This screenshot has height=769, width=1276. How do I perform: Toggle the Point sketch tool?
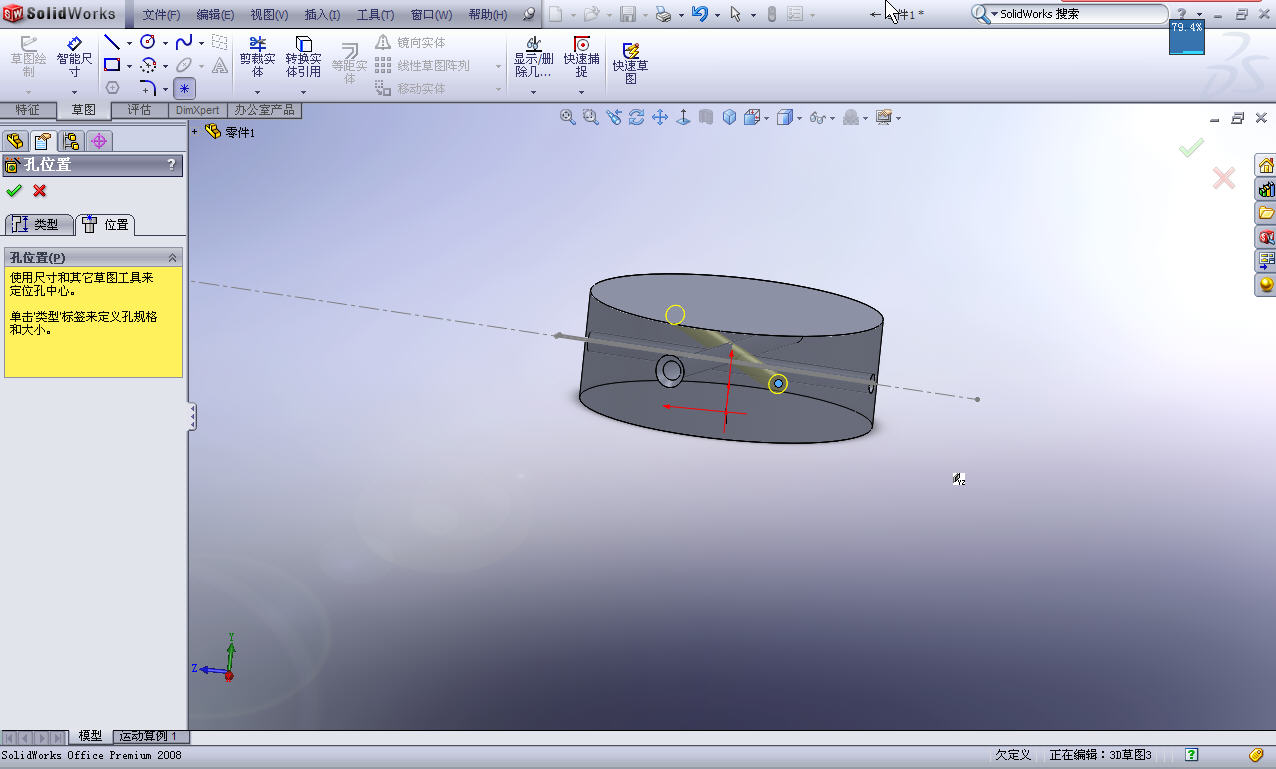pos(184,88)
